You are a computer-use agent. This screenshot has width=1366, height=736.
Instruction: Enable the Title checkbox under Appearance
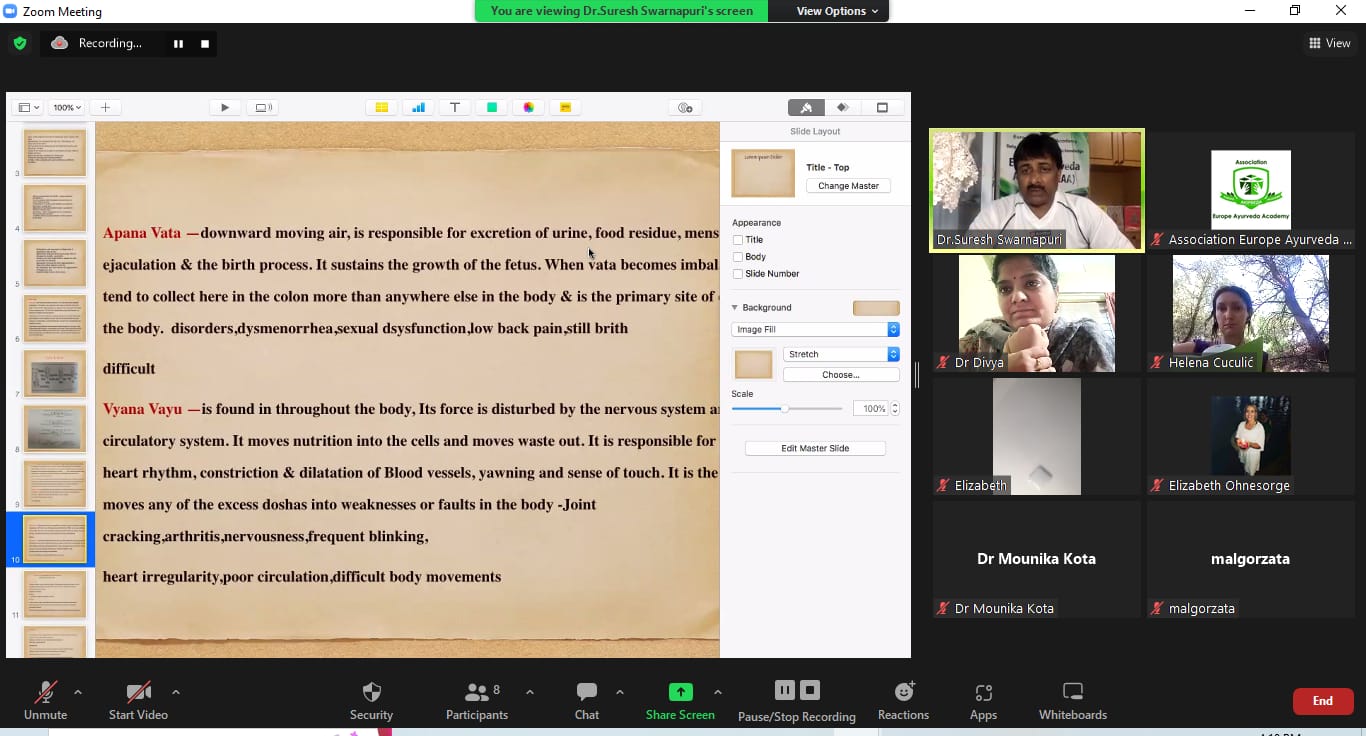point(738,240)
